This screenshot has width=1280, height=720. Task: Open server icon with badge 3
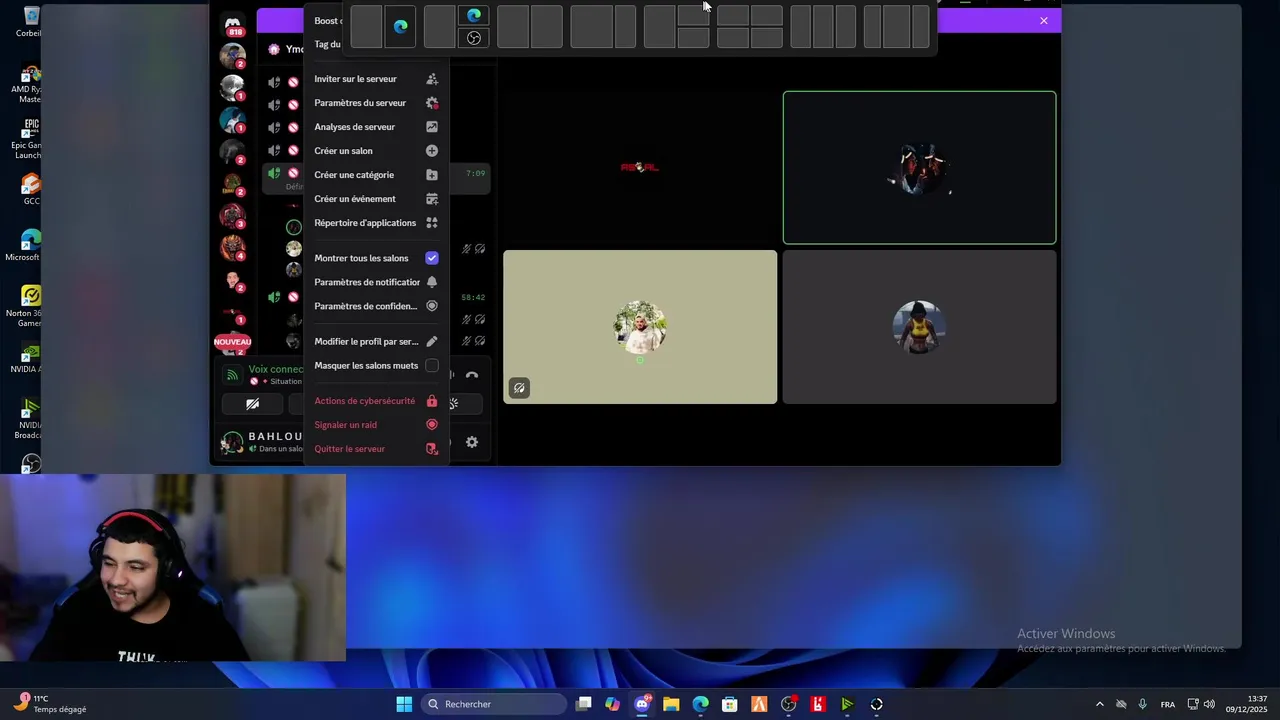(x=233, y=215)
